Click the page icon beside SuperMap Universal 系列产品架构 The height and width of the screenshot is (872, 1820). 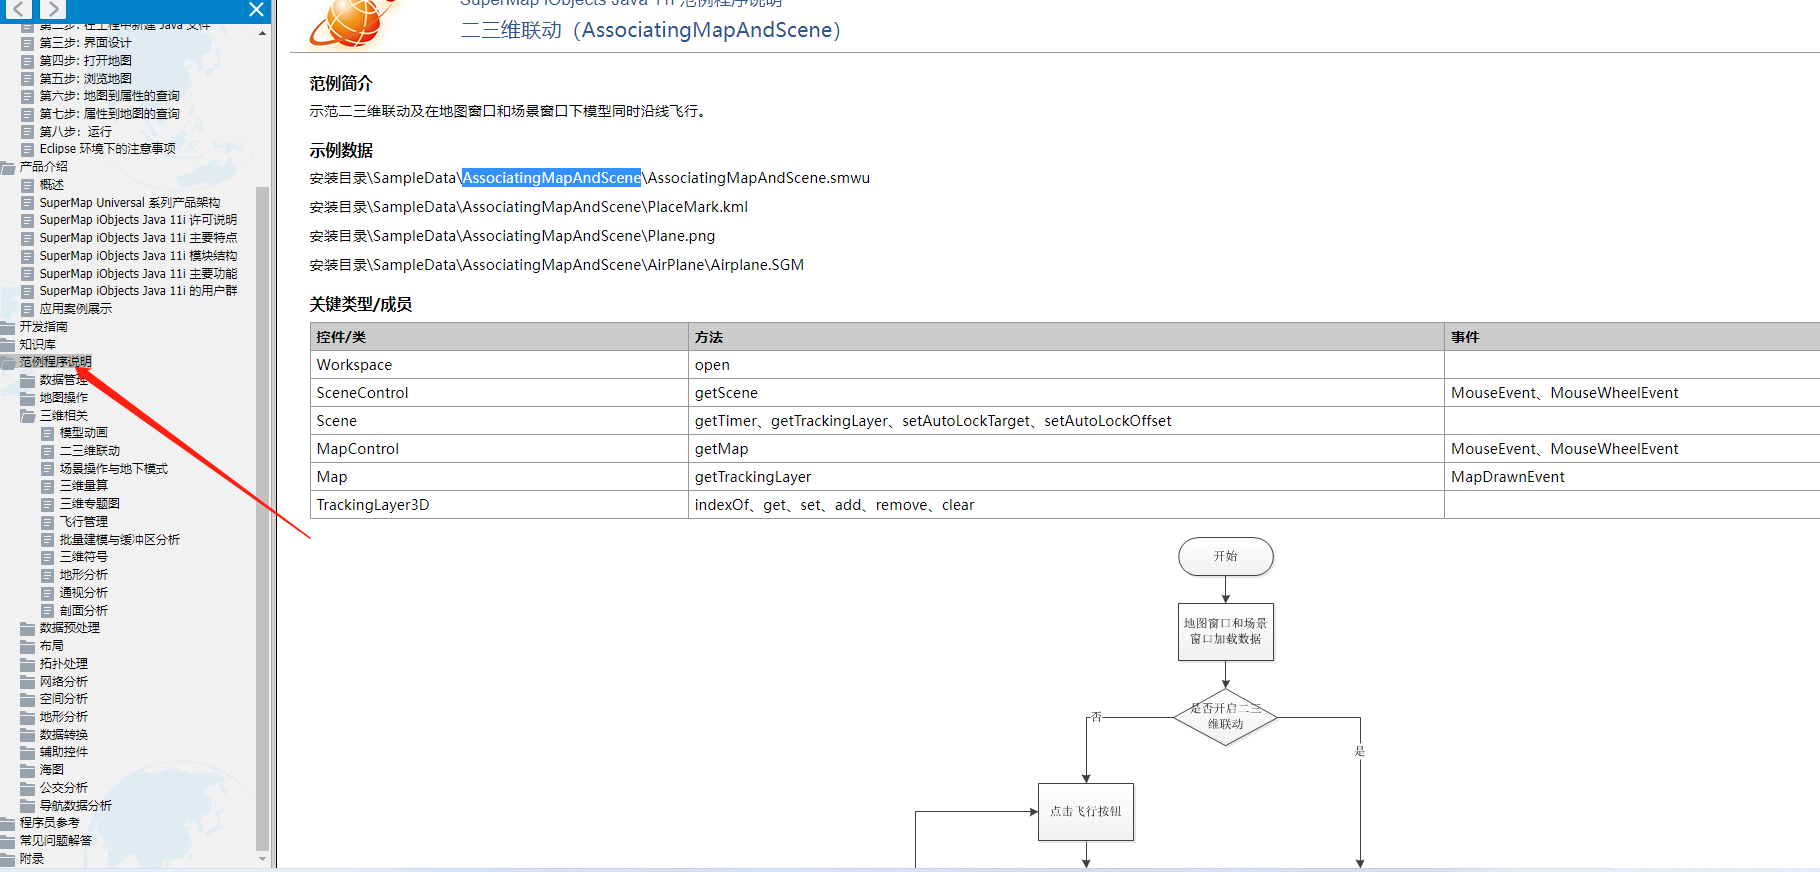point(28,203)
